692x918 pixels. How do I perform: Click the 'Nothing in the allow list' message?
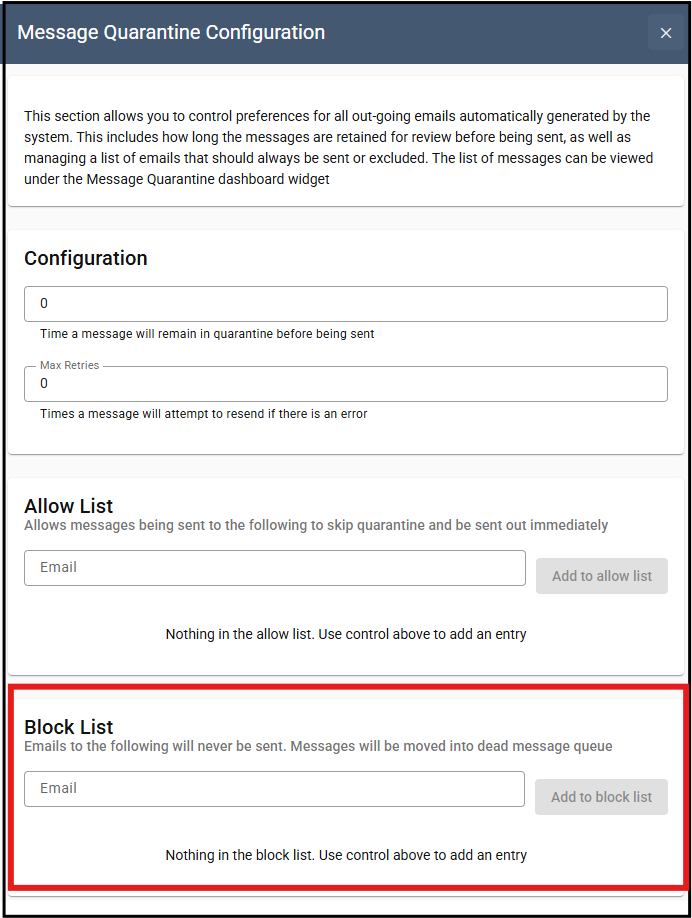coord(346,634)
